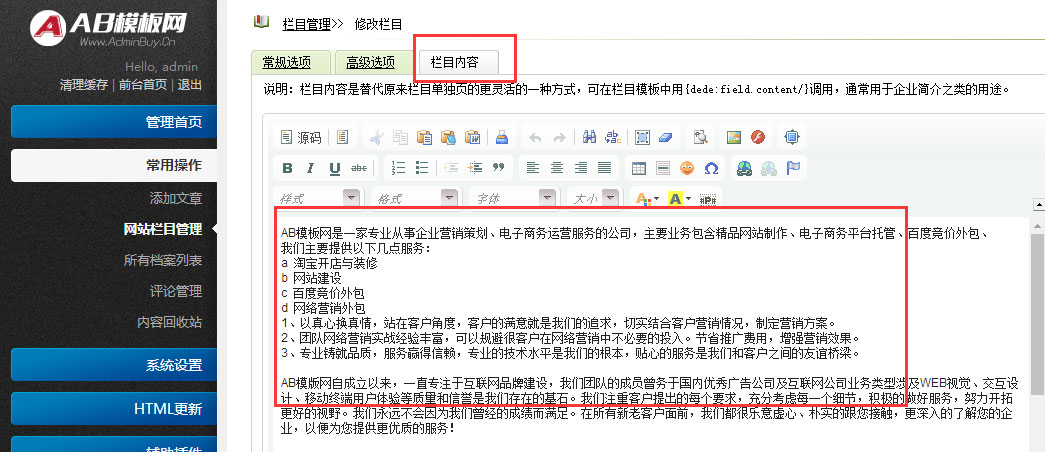Viewport: 1045px width, 452px height.
Task: Insert a smiley emoticon
Action: click(x=687, y=168)
